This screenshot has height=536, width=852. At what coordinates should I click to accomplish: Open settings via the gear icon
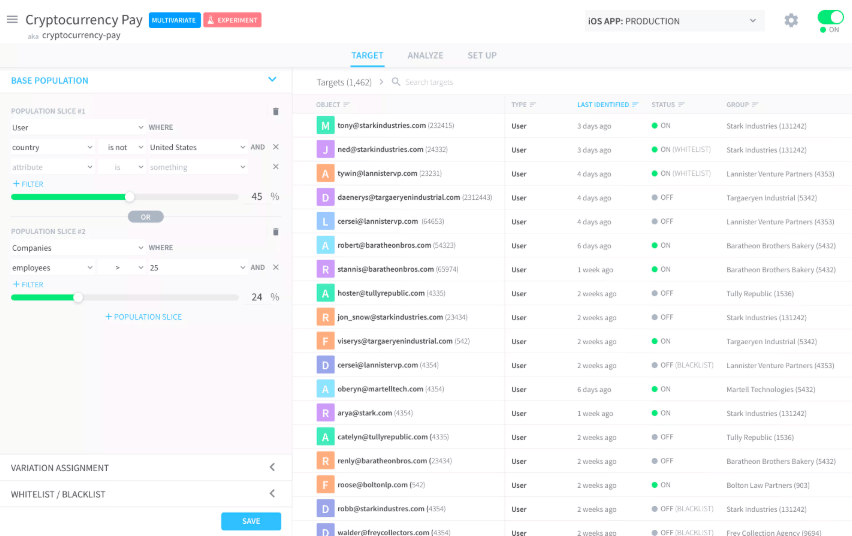coord(791,20)
